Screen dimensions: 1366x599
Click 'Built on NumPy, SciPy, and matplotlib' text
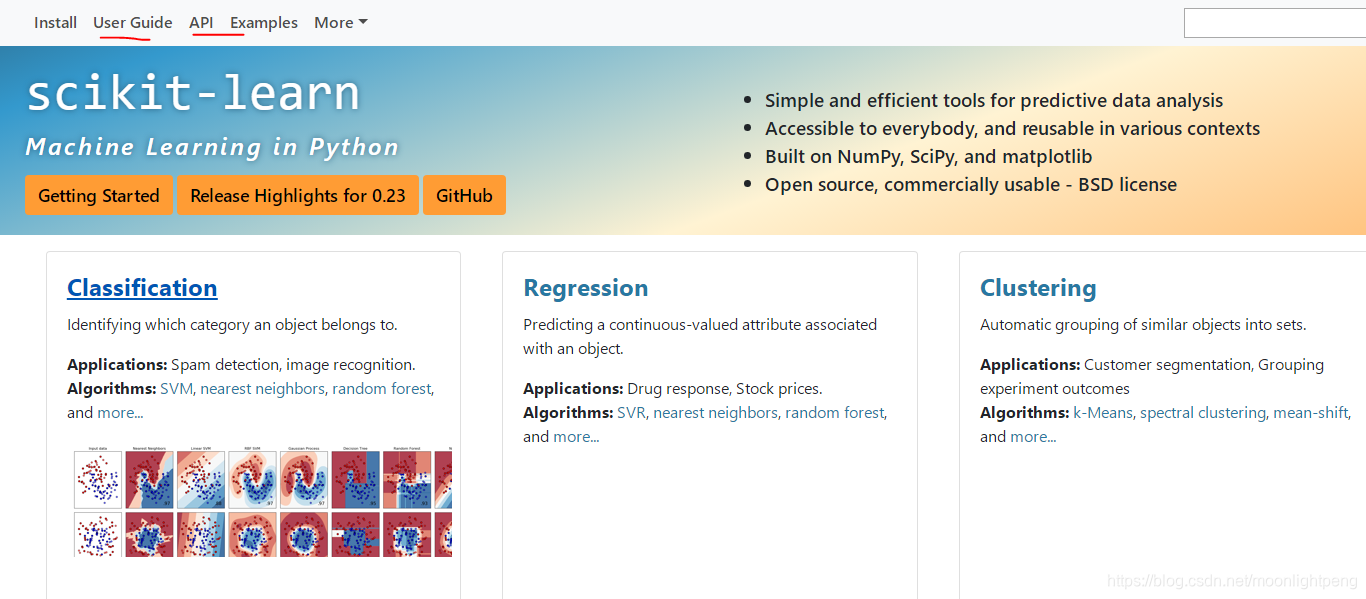(928, 156)
